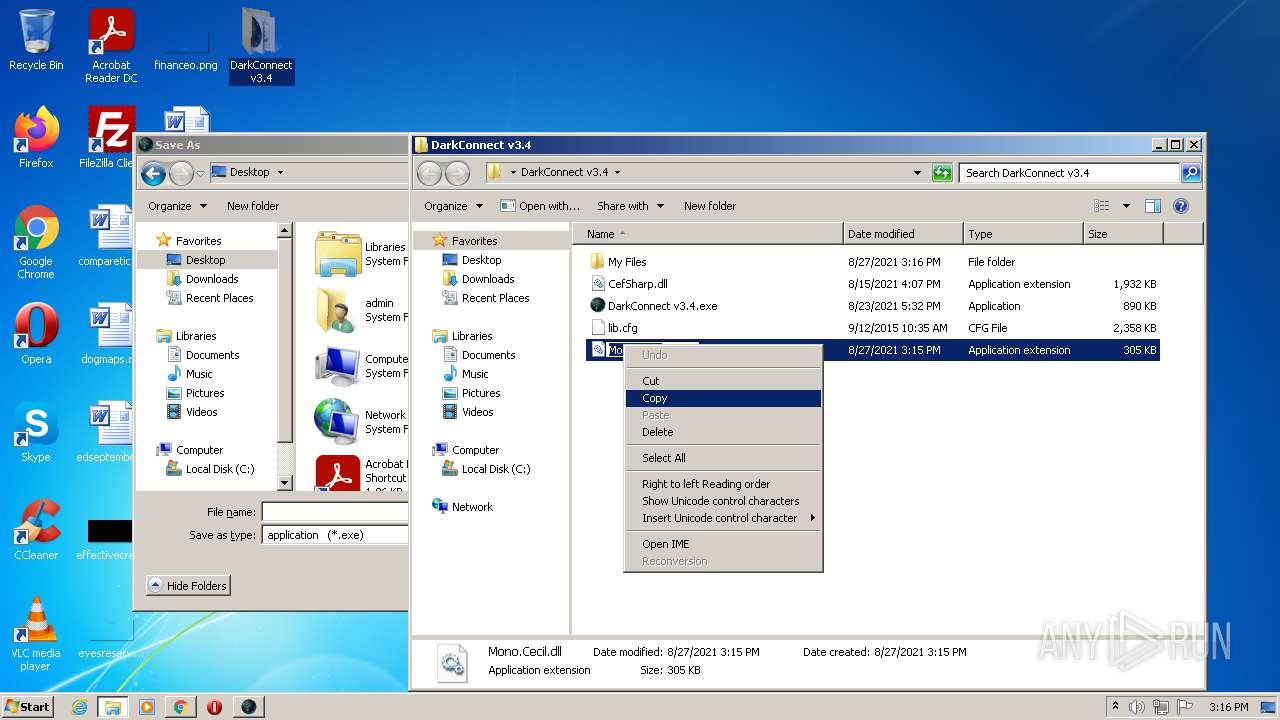Click the File name input field
Screen dimensions: 1280x720
click(x=335, y=512)
